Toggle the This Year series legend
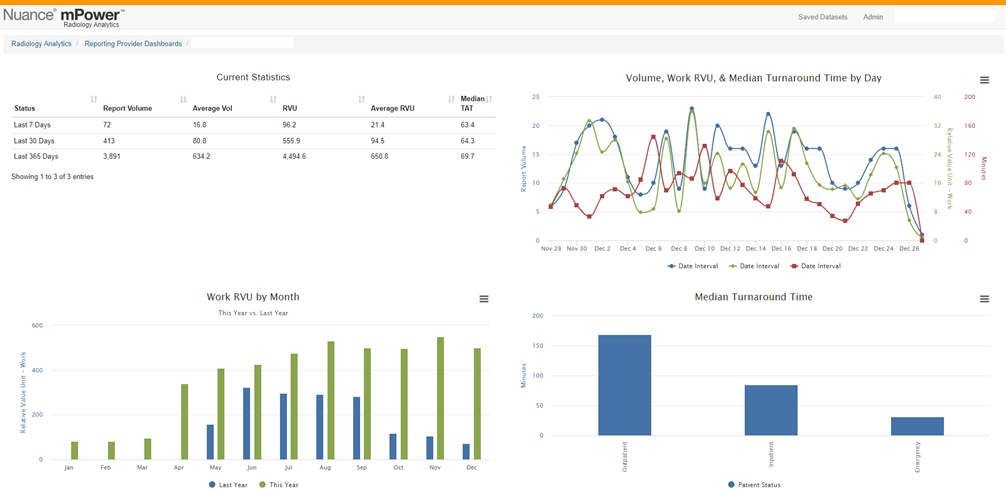1006x492 pixels. click(278, 485)
